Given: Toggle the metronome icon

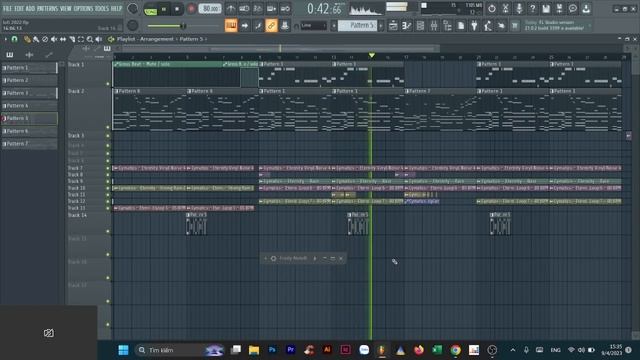Looking at the screenshot, I should (231, 9).
